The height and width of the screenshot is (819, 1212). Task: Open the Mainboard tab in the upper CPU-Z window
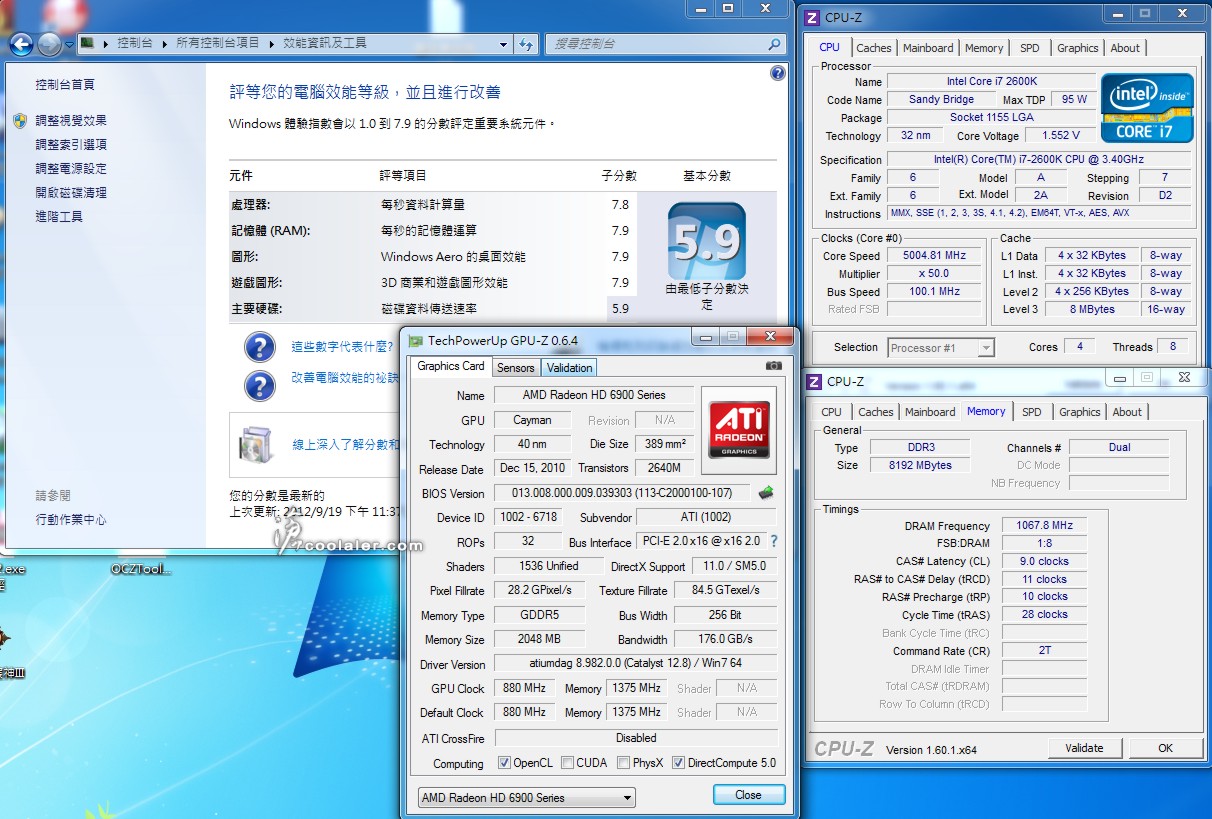(x=928, y=48)
